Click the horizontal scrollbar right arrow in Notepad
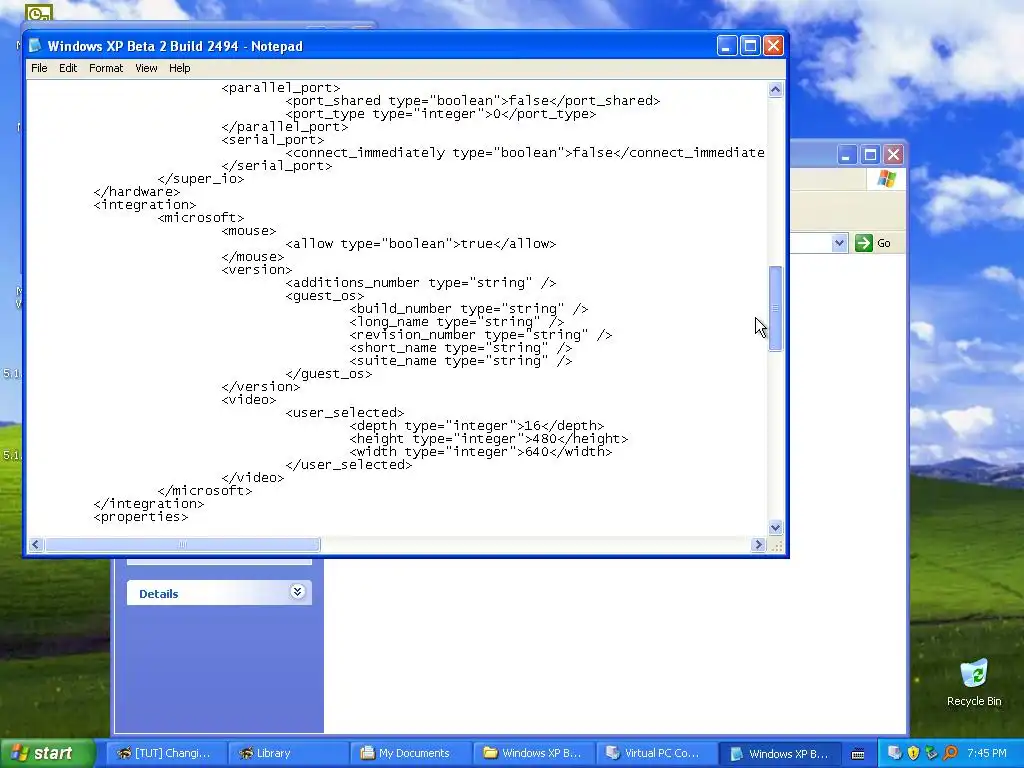This screenshot has height=768, width=1024. pos(758,545)
